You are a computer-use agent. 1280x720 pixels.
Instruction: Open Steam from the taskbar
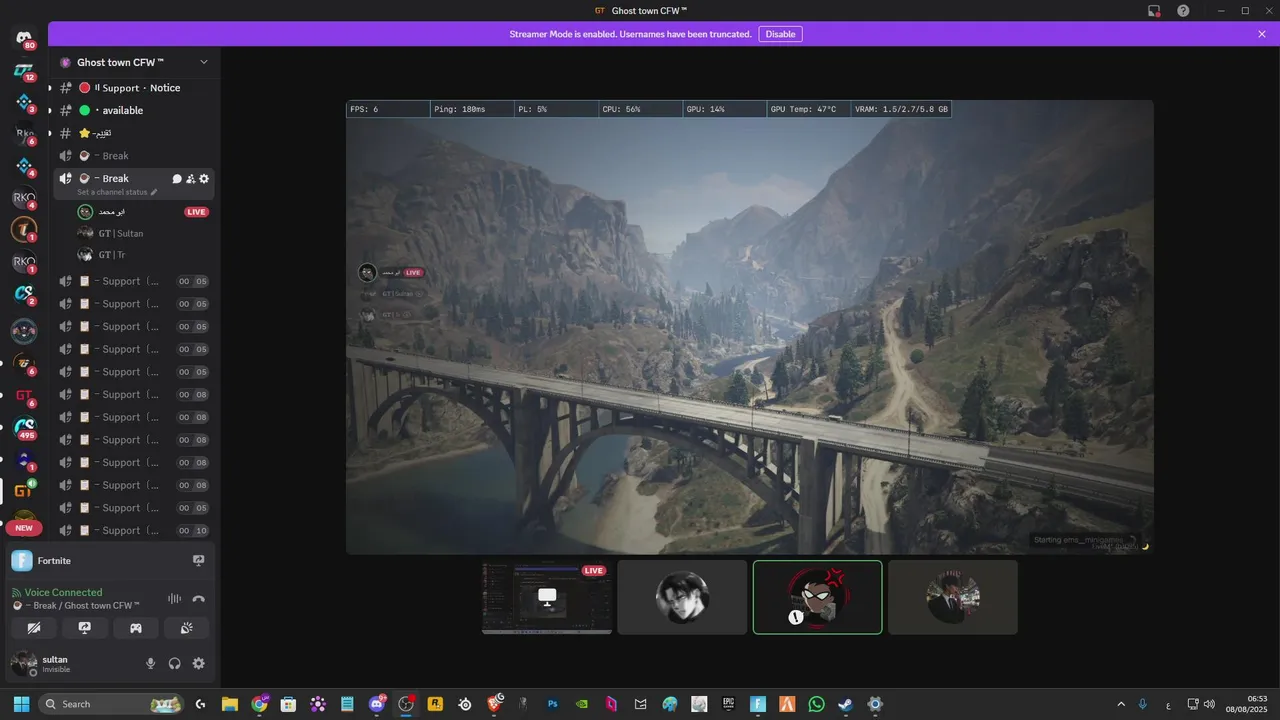coord(846,704)
